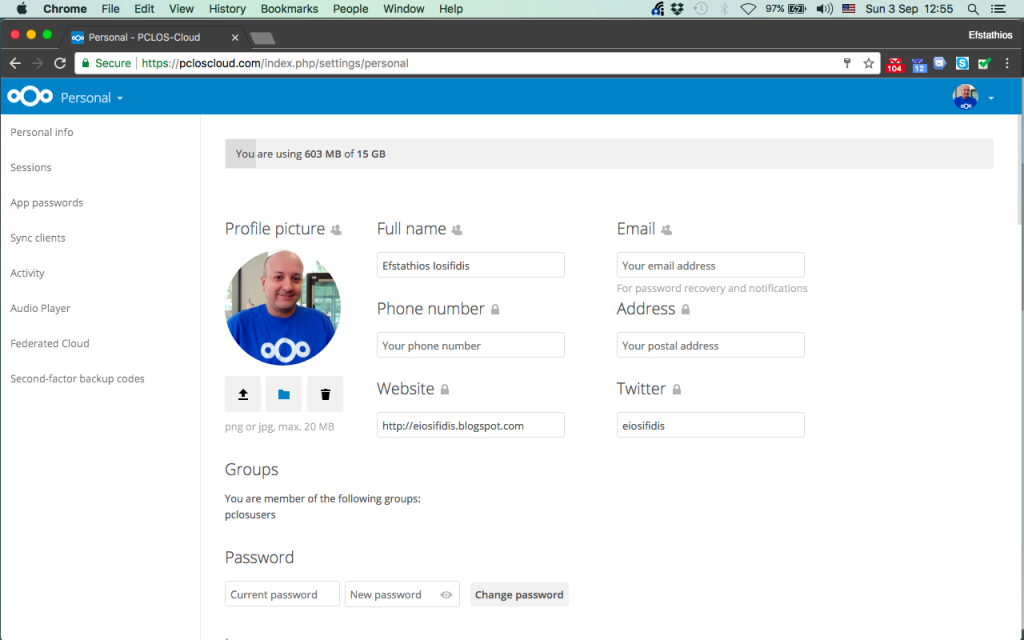This screenshot has width=1024, height=640.
Task: Go to Second-factor backup codes
Action: (x=77, y=379)
